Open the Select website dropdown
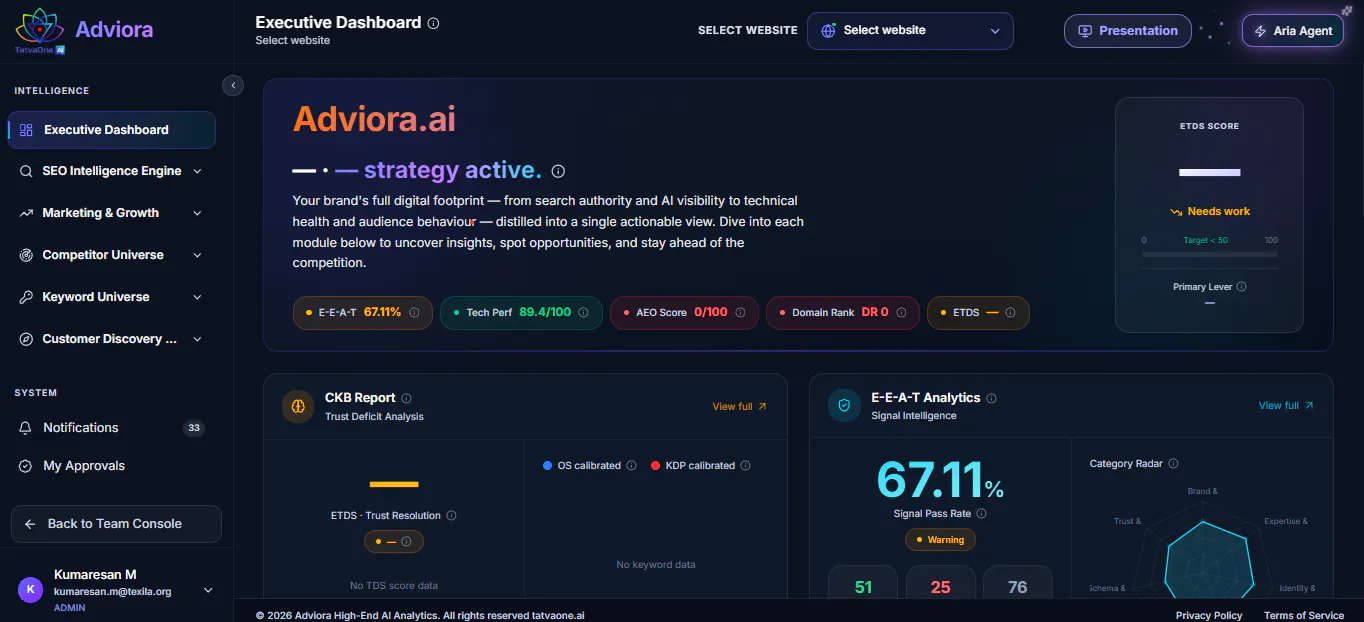 (x=910, y=30)
